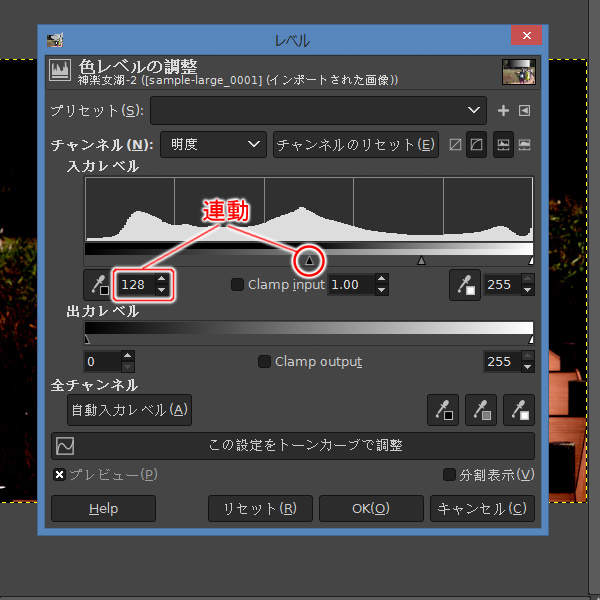
Task: Click the リセット(R) button
Action: click(x=260, y=509)
